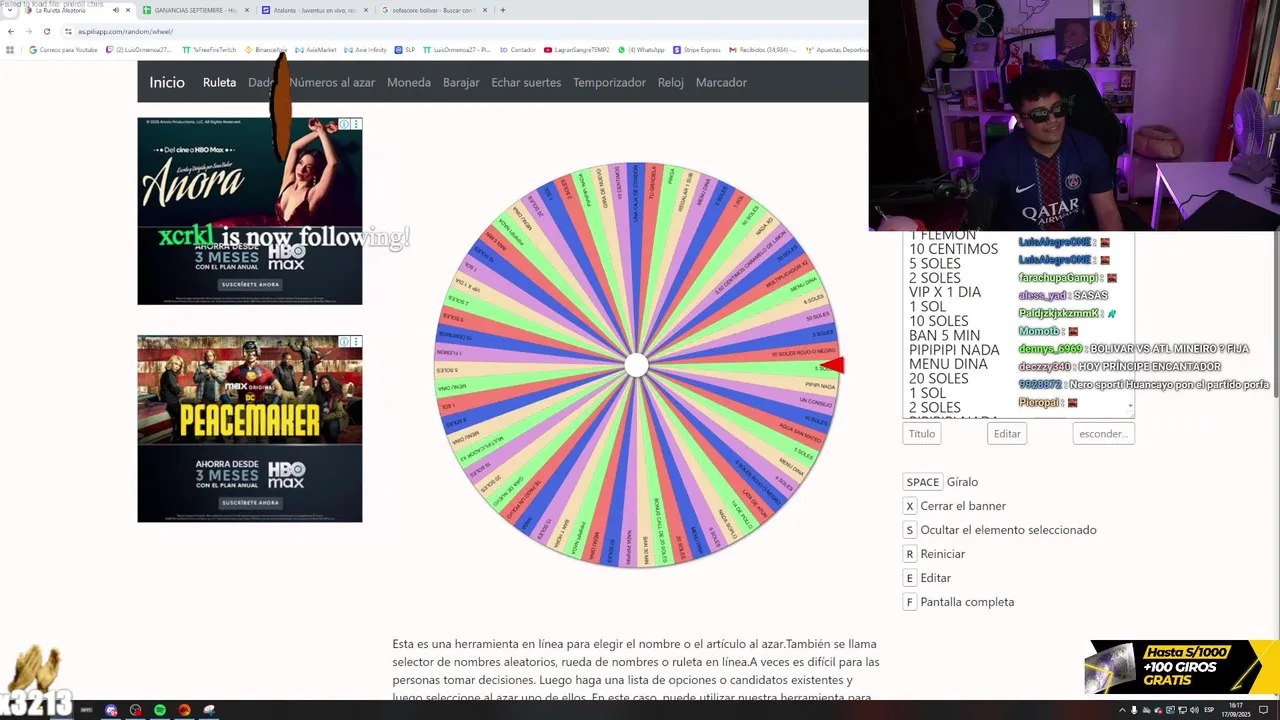This screenshot has width=1280, height=720.
Task: Open Barajar in the navbar
Action: pyautogui.click(x=461, y=82)
